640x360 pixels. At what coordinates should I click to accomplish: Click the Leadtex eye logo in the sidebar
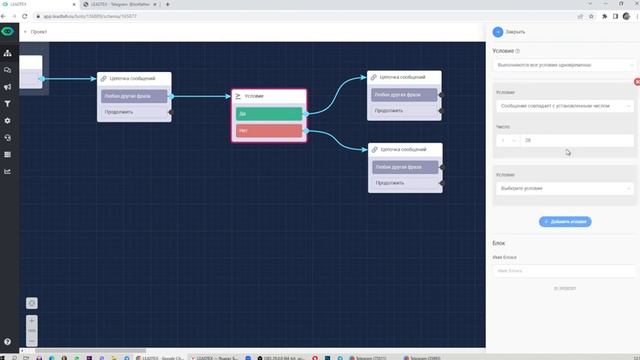click(7, 31)
